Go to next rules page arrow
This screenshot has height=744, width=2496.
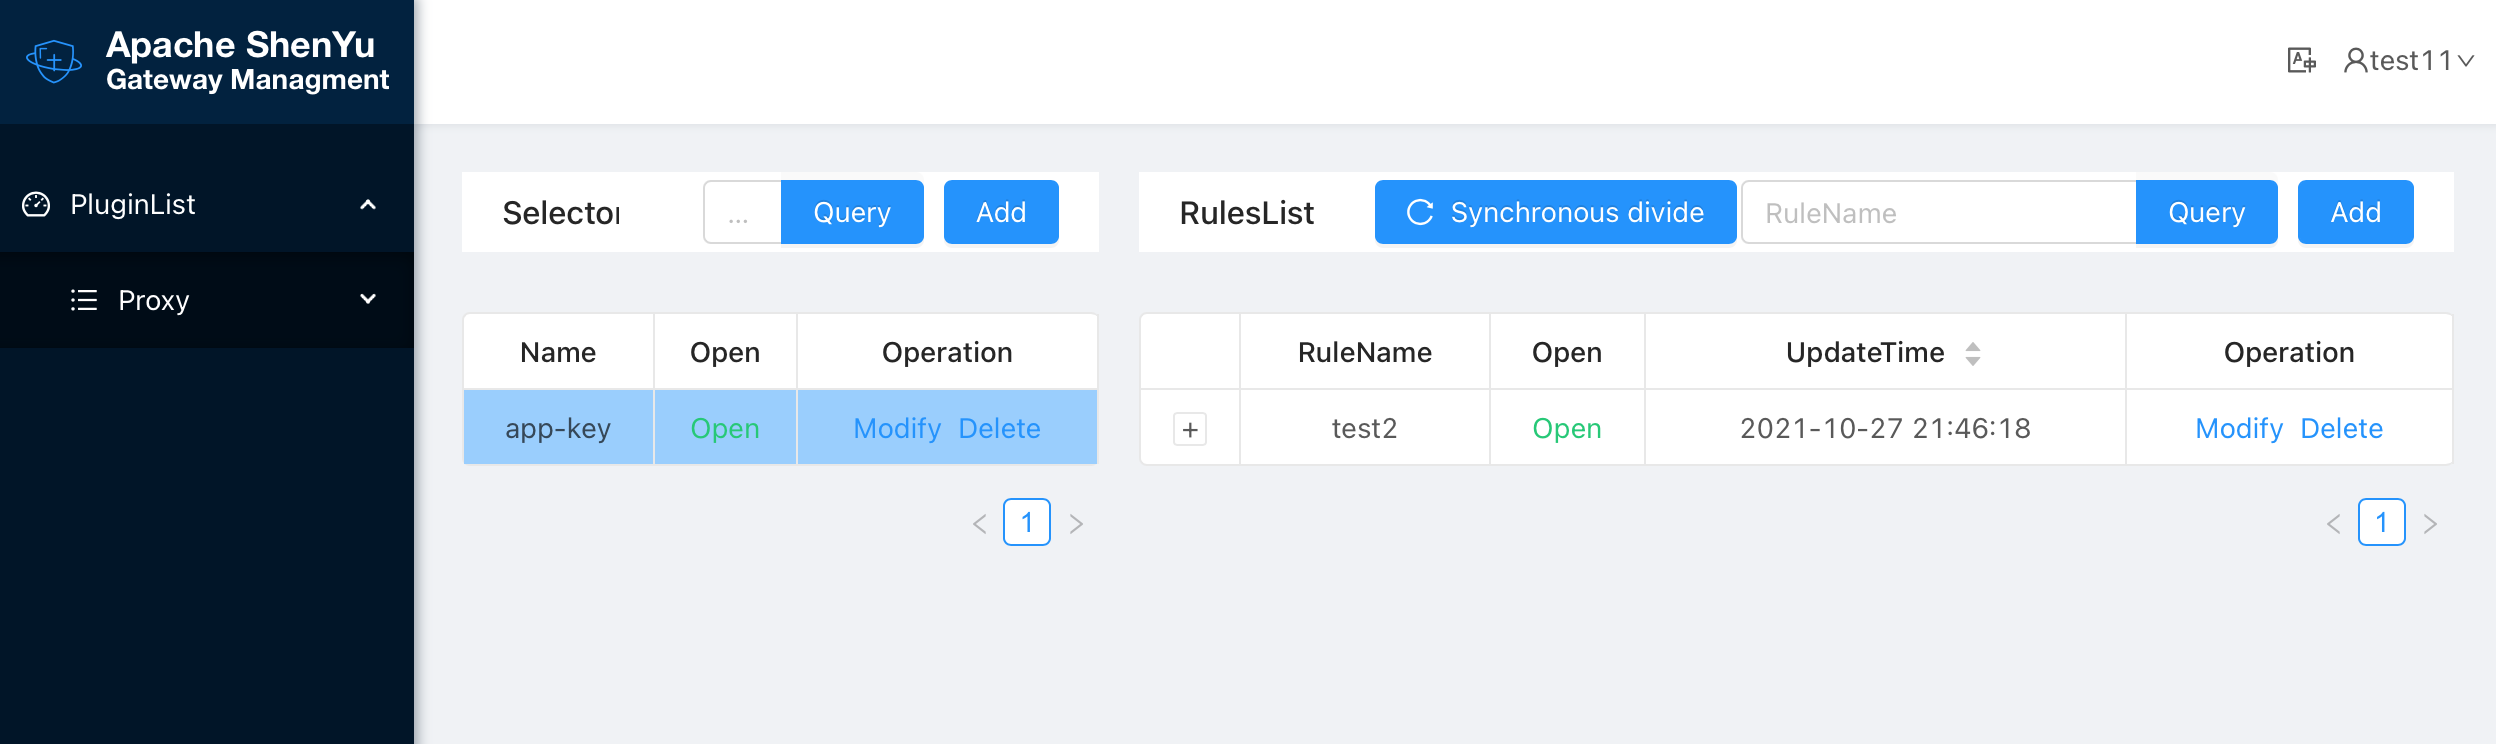[2430, 523]
